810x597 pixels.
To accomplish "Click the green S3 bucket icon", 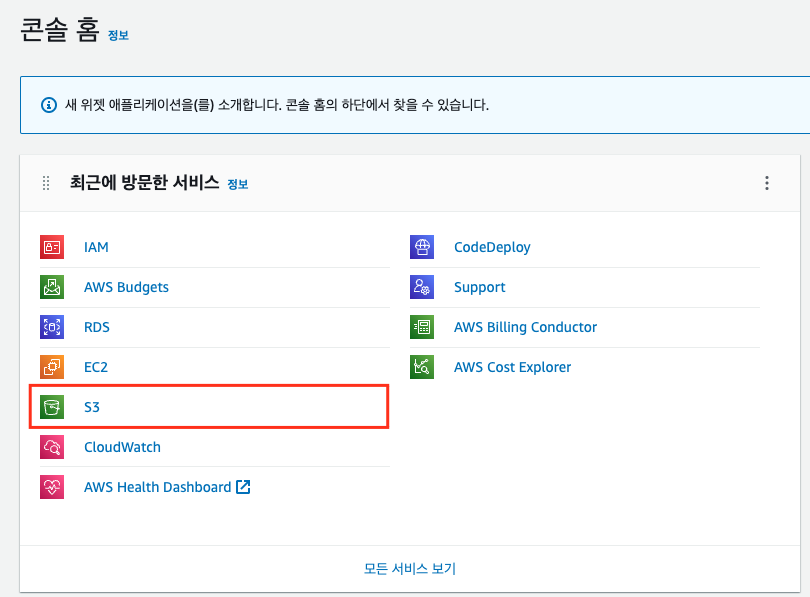I will point(52,407).
